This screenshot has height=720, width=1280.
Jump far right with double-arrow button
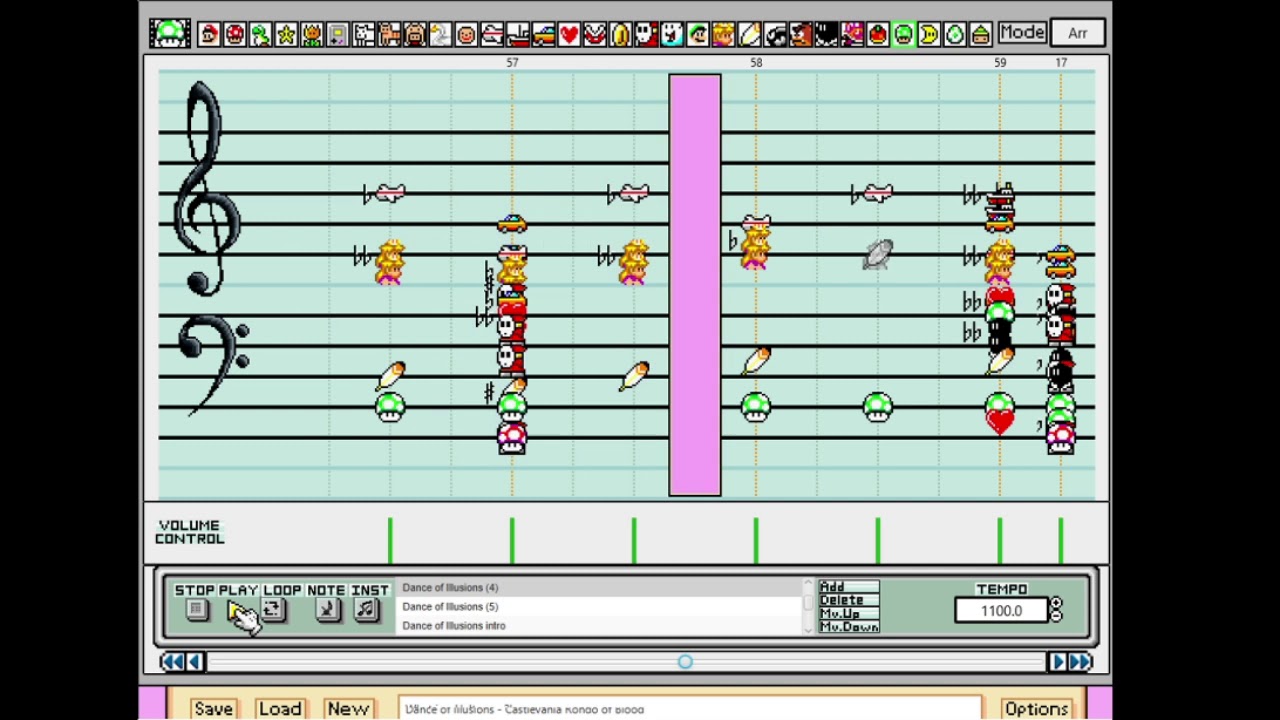pyautogui.click(x=1081, y=662)
